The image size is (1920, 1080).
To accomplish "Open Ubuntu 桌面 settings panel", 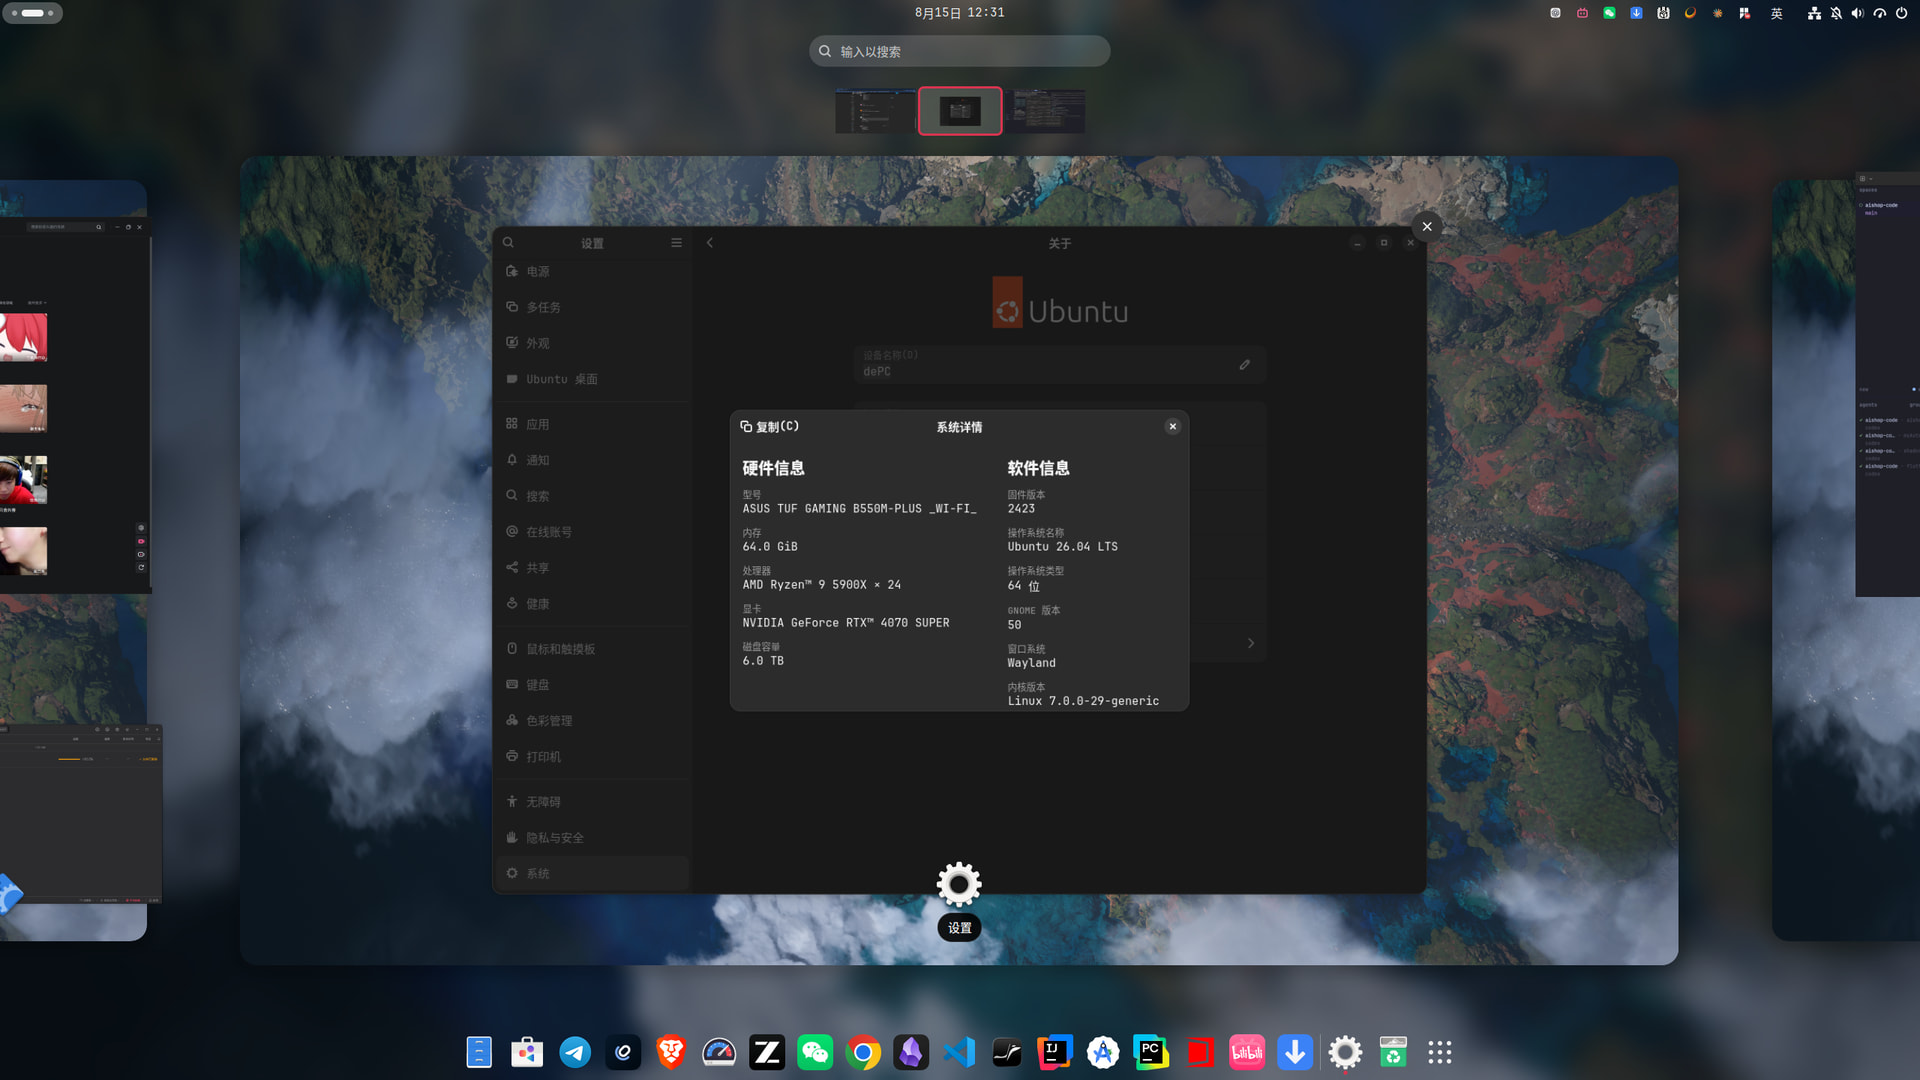I will 592,380.
